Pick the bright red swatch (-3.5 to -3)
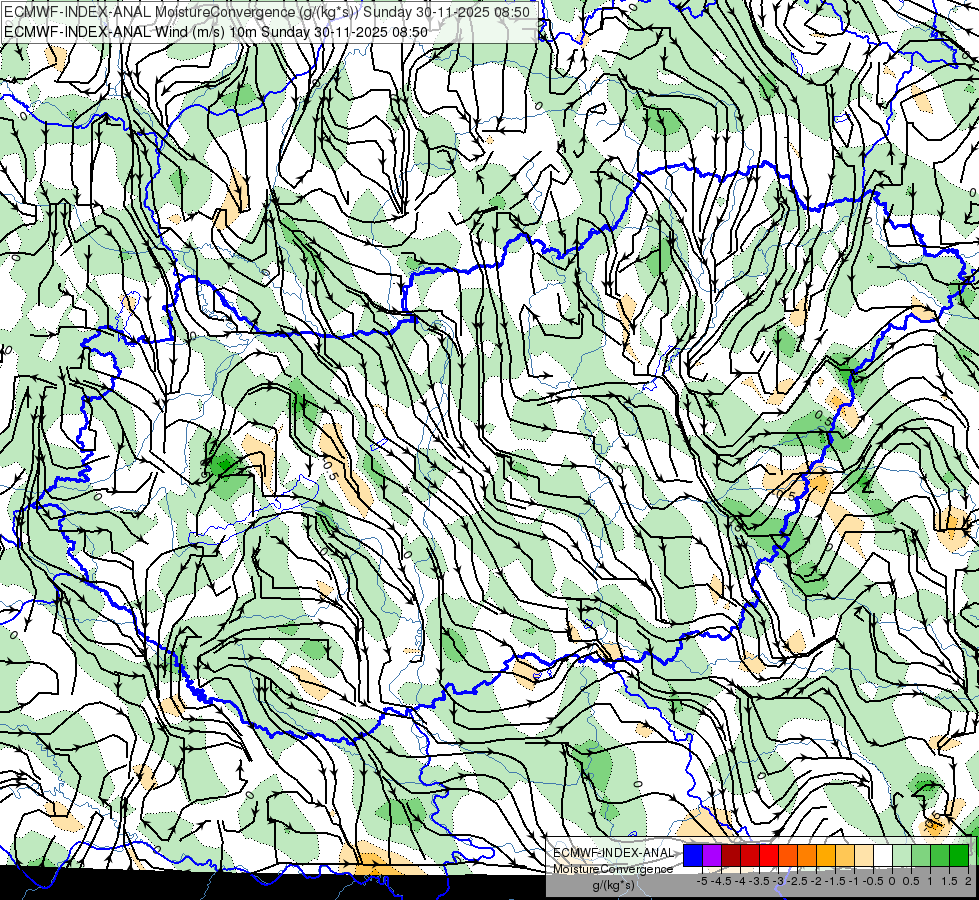 [769, 856]
